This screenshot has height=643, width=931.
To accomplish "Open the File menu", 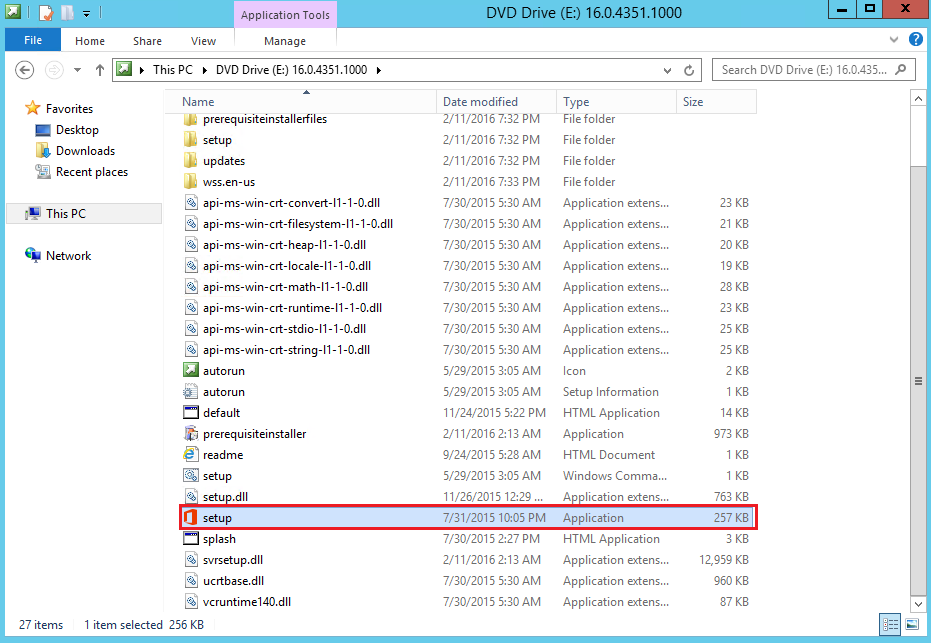I will (x=33, y=40).
